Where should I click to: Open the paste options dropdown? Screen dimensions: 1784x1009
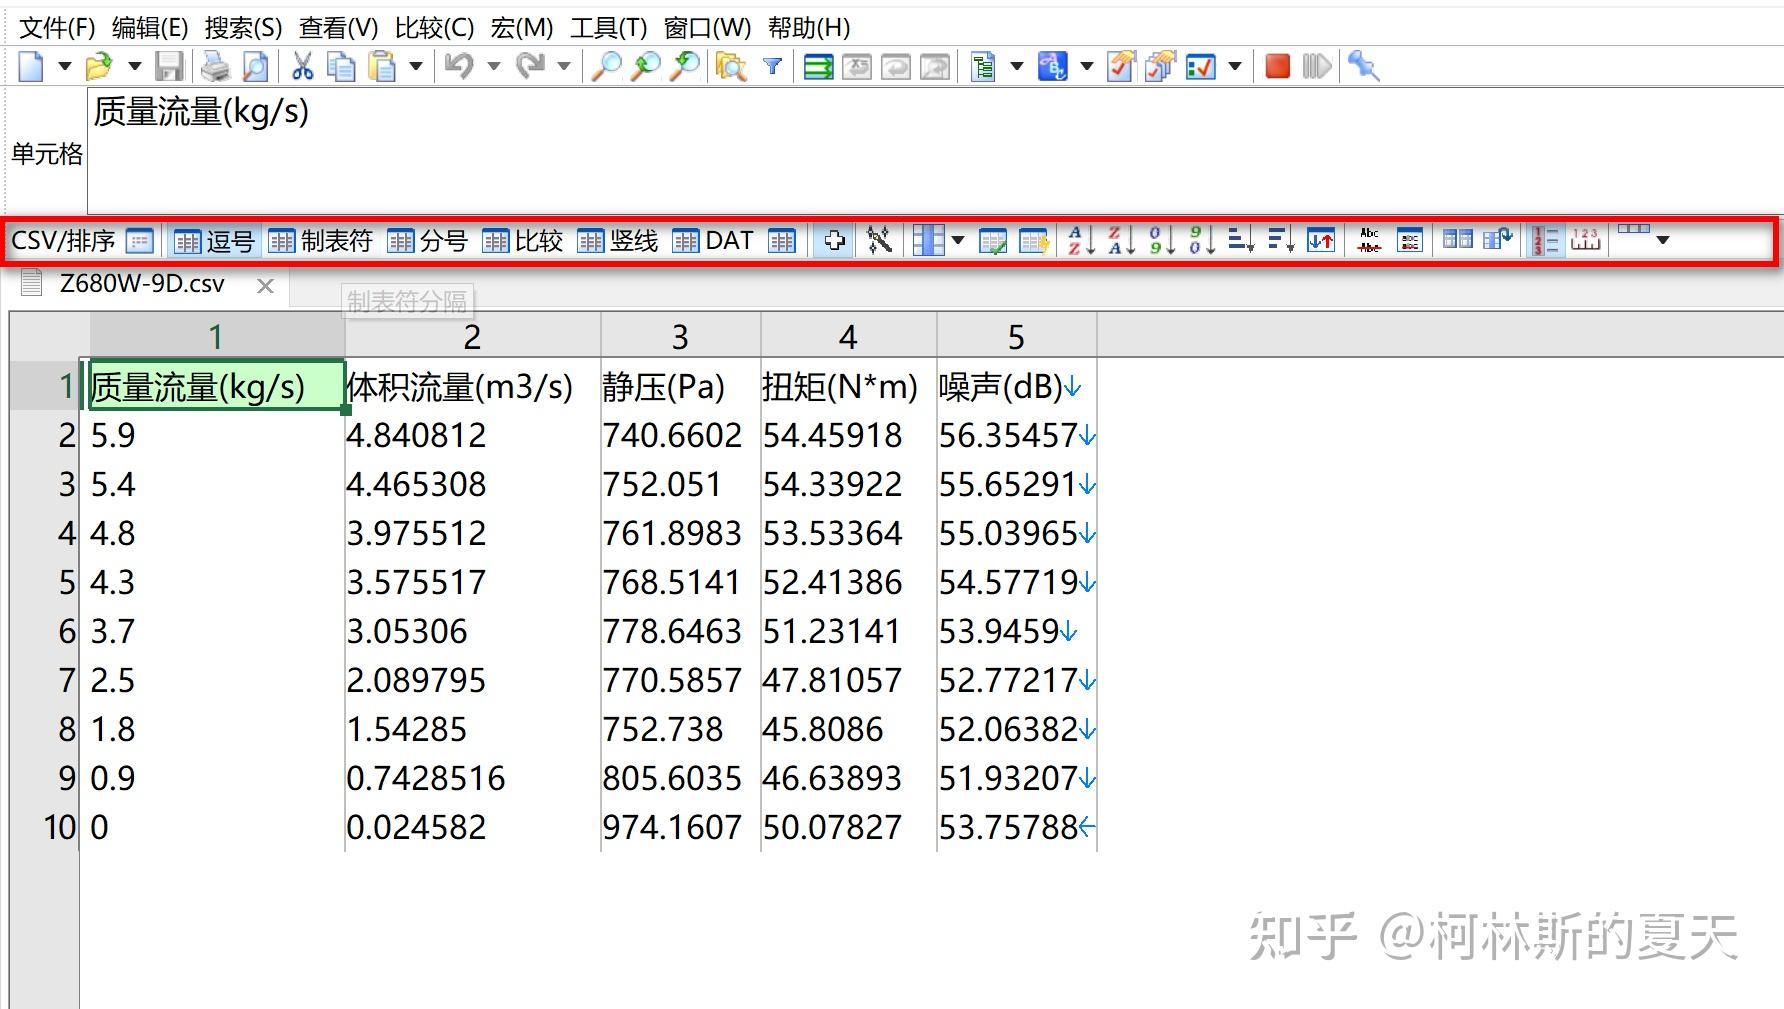coord(416,66)
